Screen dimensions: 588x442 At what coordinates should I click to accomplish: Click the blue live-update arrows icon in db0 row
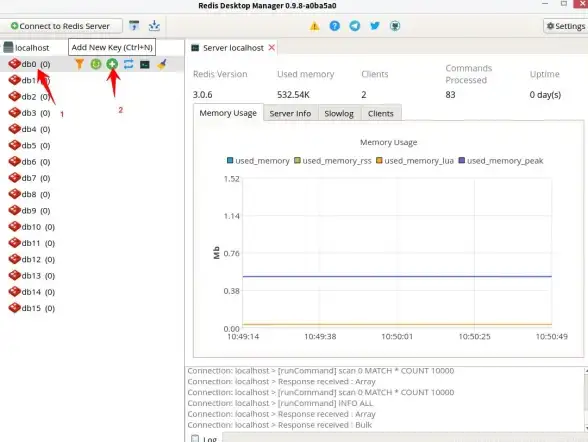click(129, 64)
